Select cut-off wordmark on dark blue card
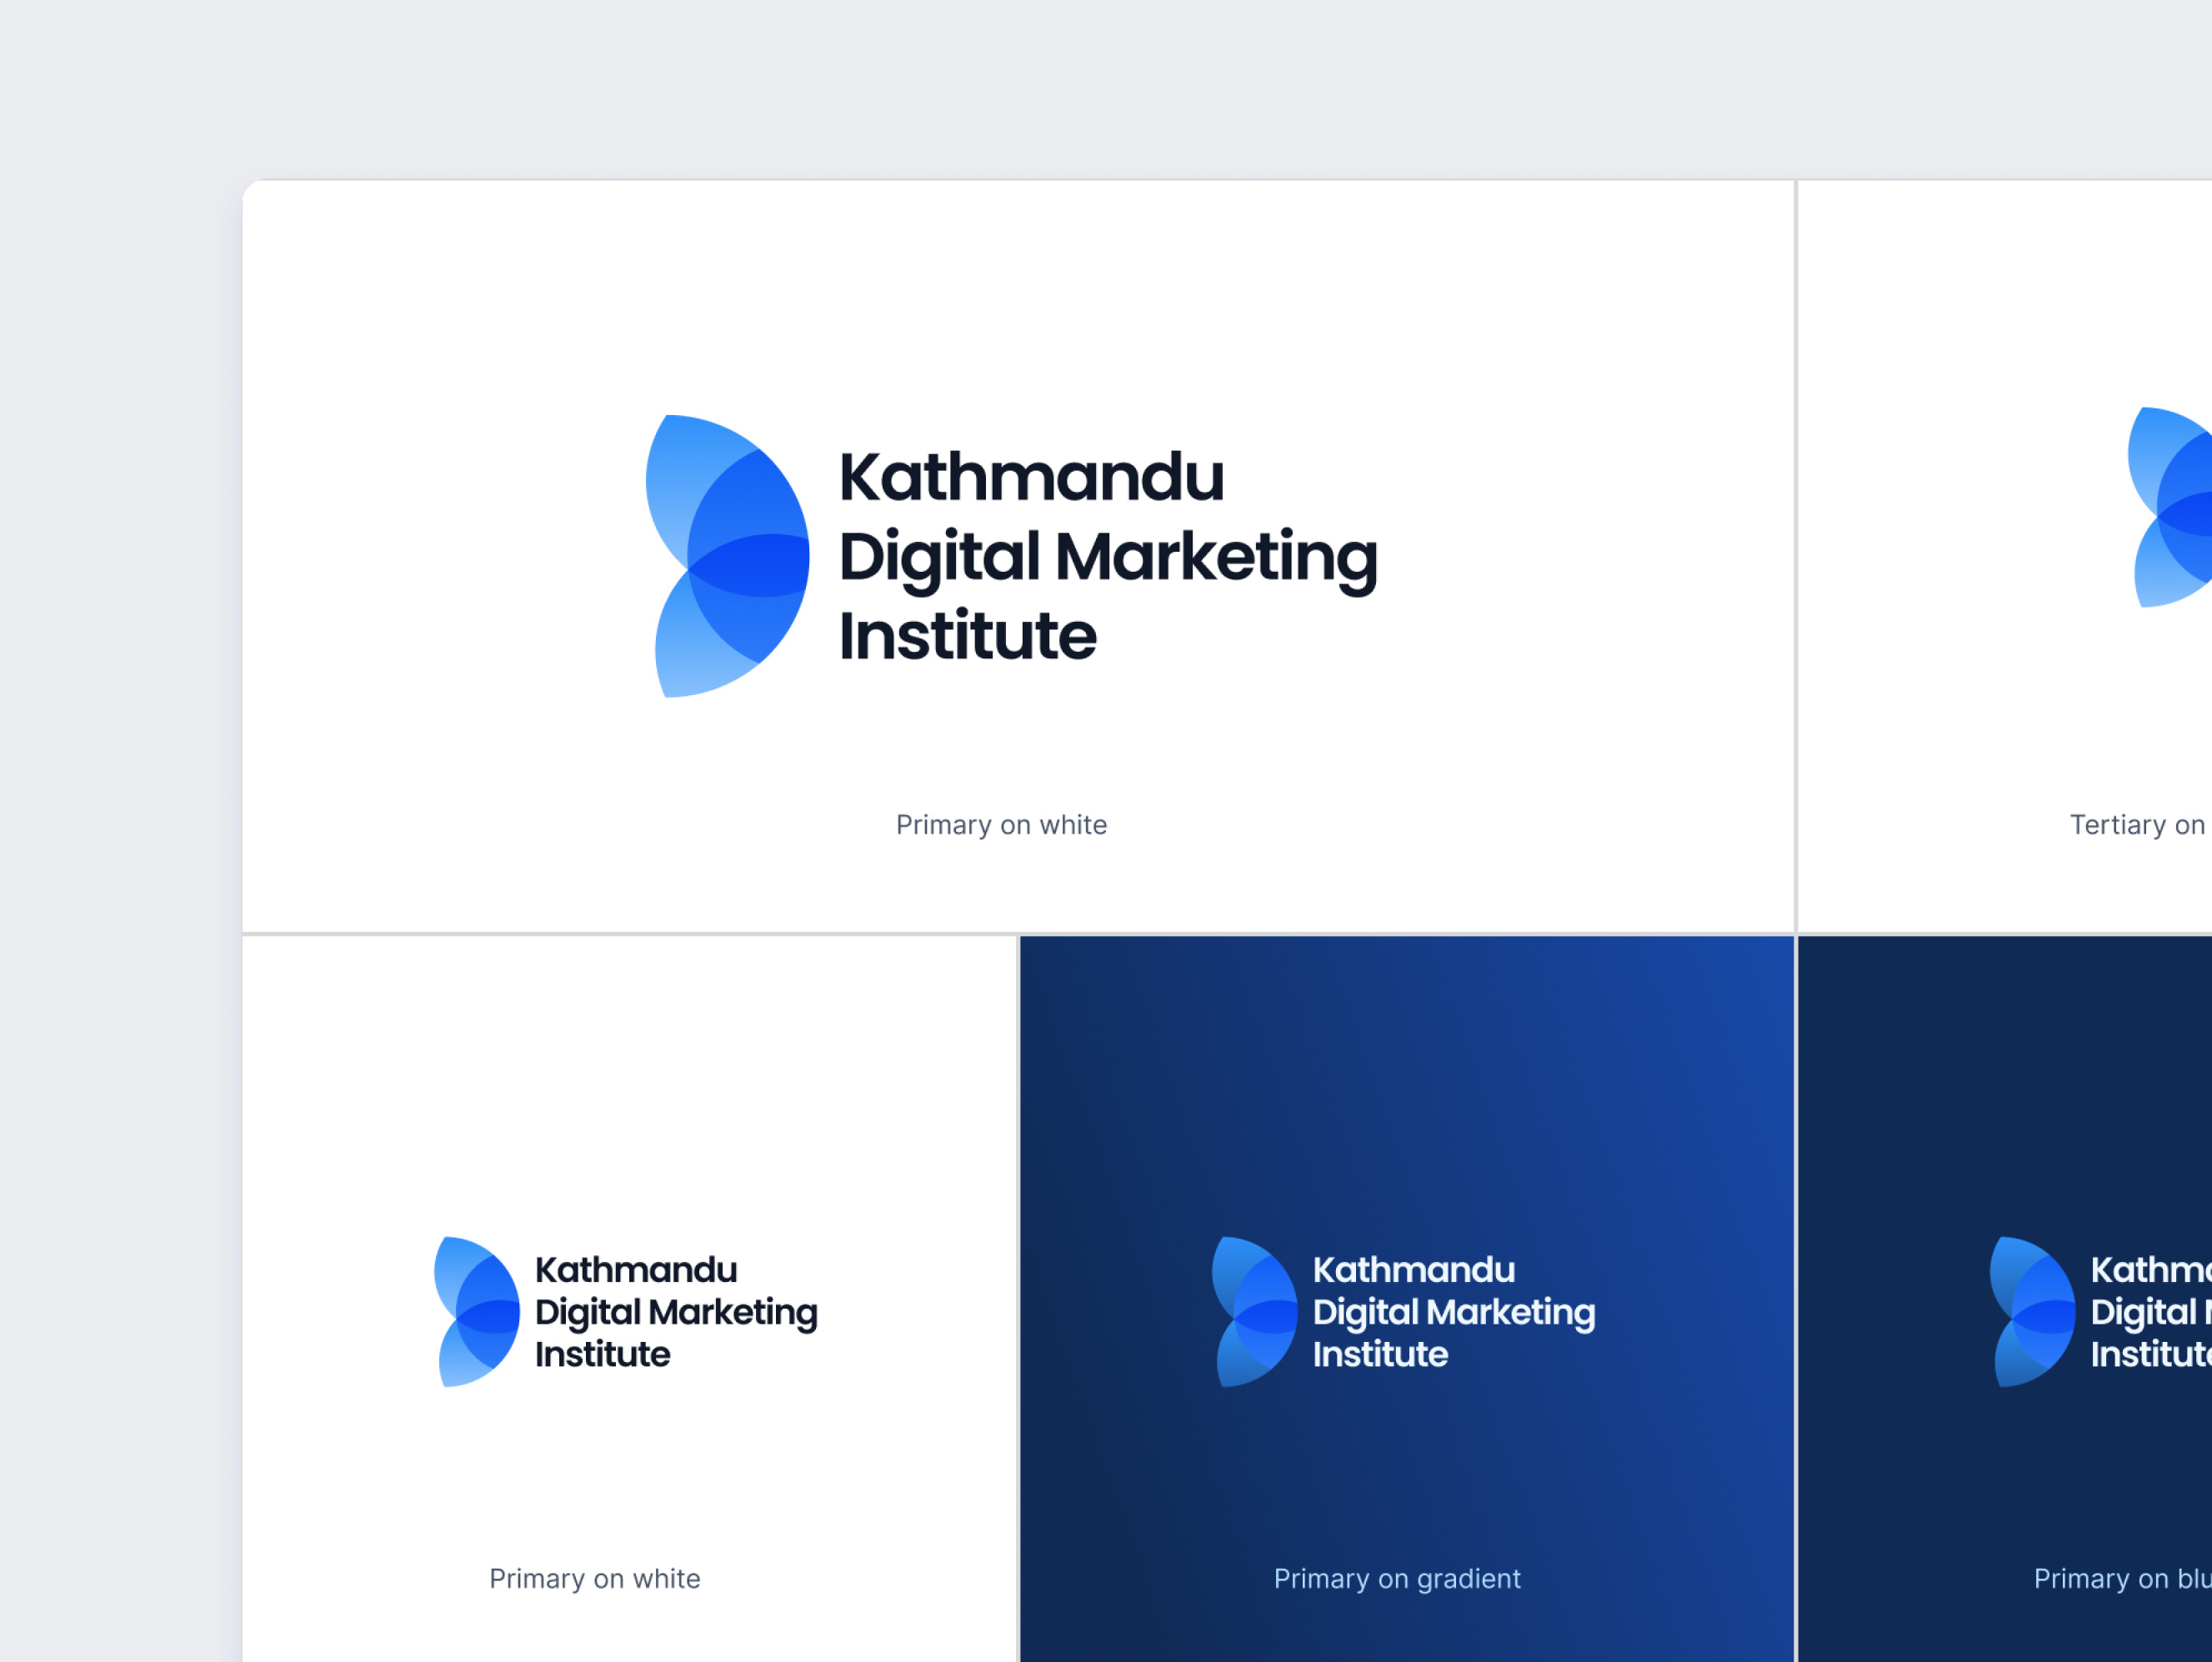This screenshot has height=1662, width=2212. 2151,1311
